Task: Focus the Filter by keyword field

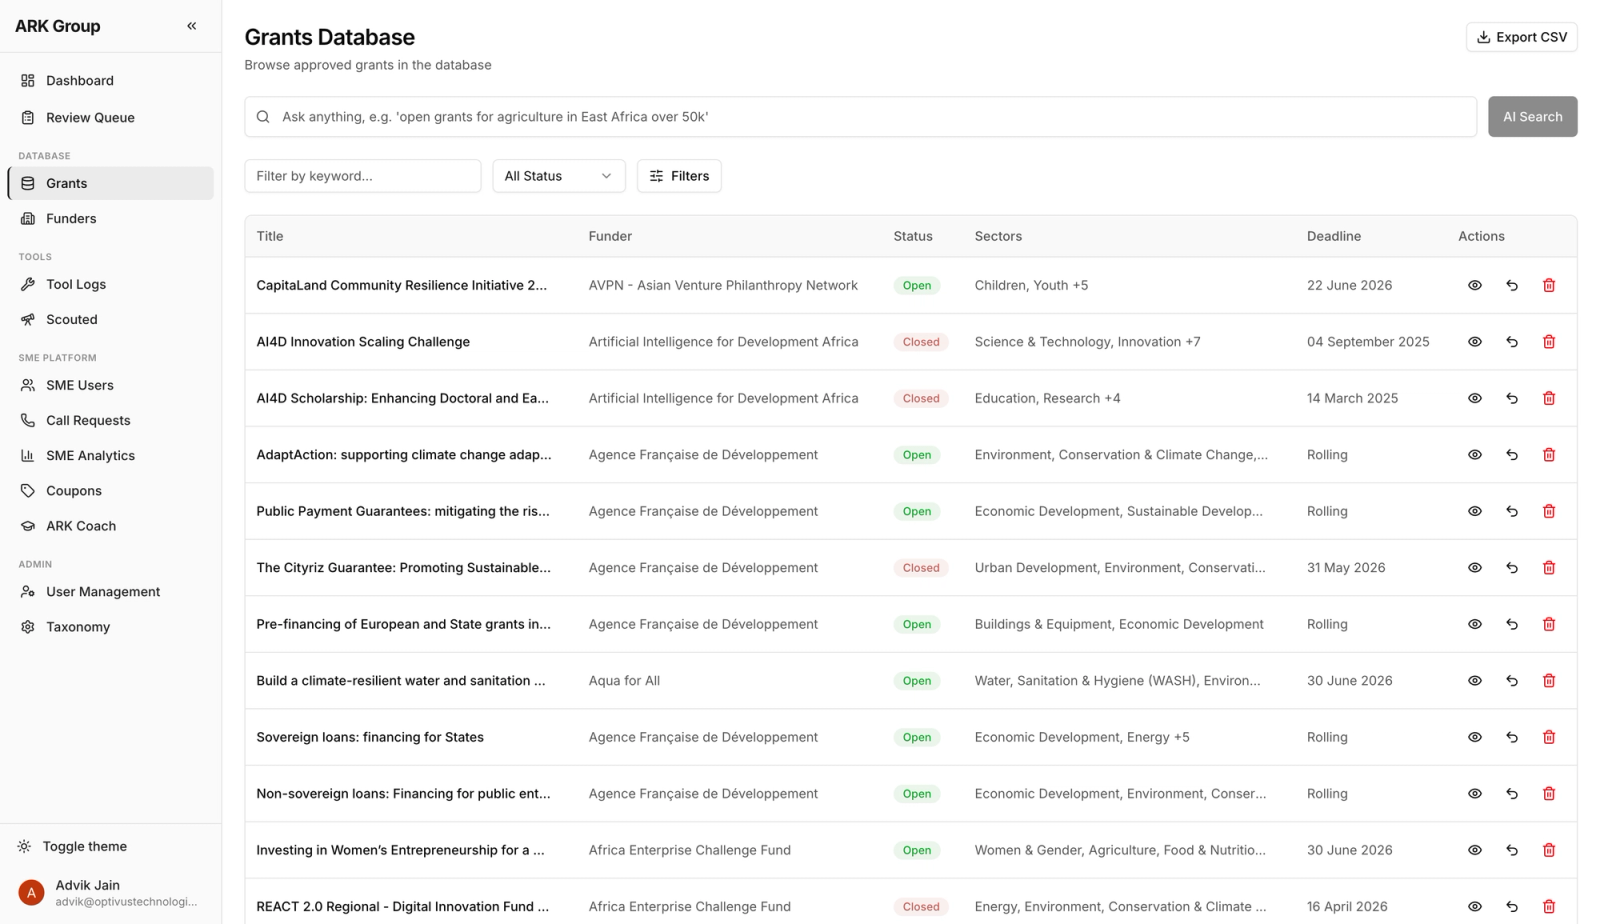Action: pyautogui.click(x=362, y=176)
